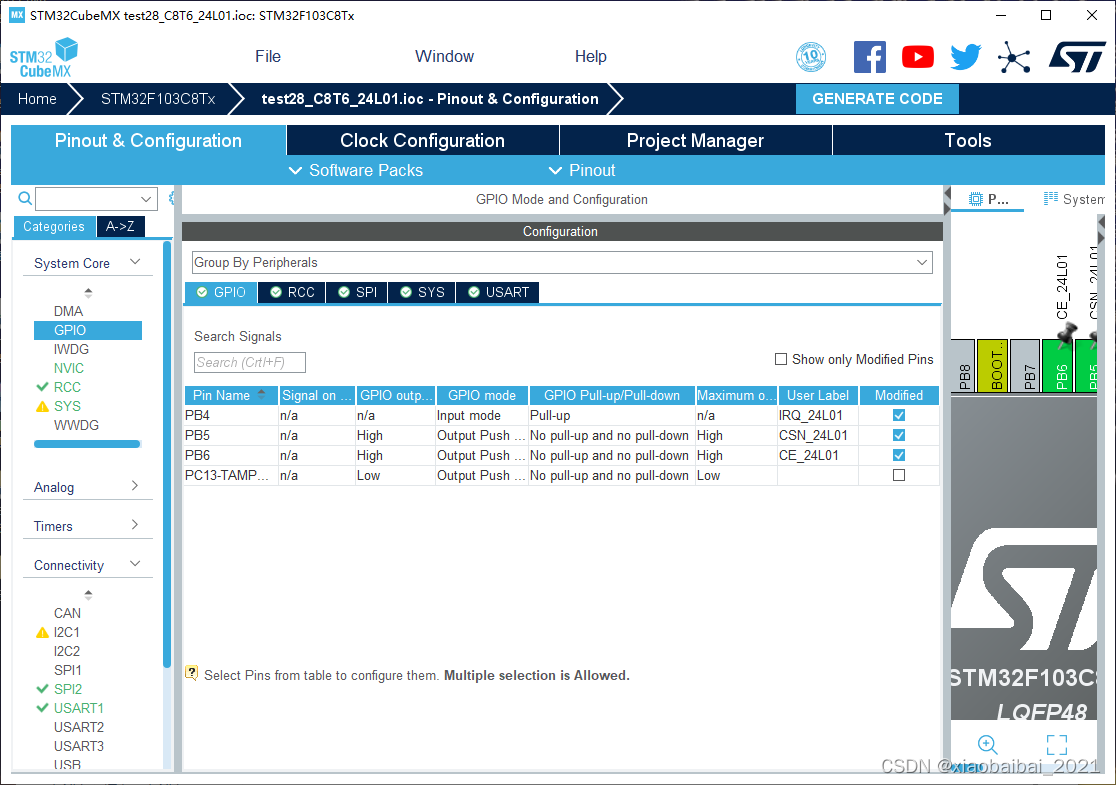Click the fit-to-view frame icon
This screenshot has width=1116, height=785.
[1057, 744]
